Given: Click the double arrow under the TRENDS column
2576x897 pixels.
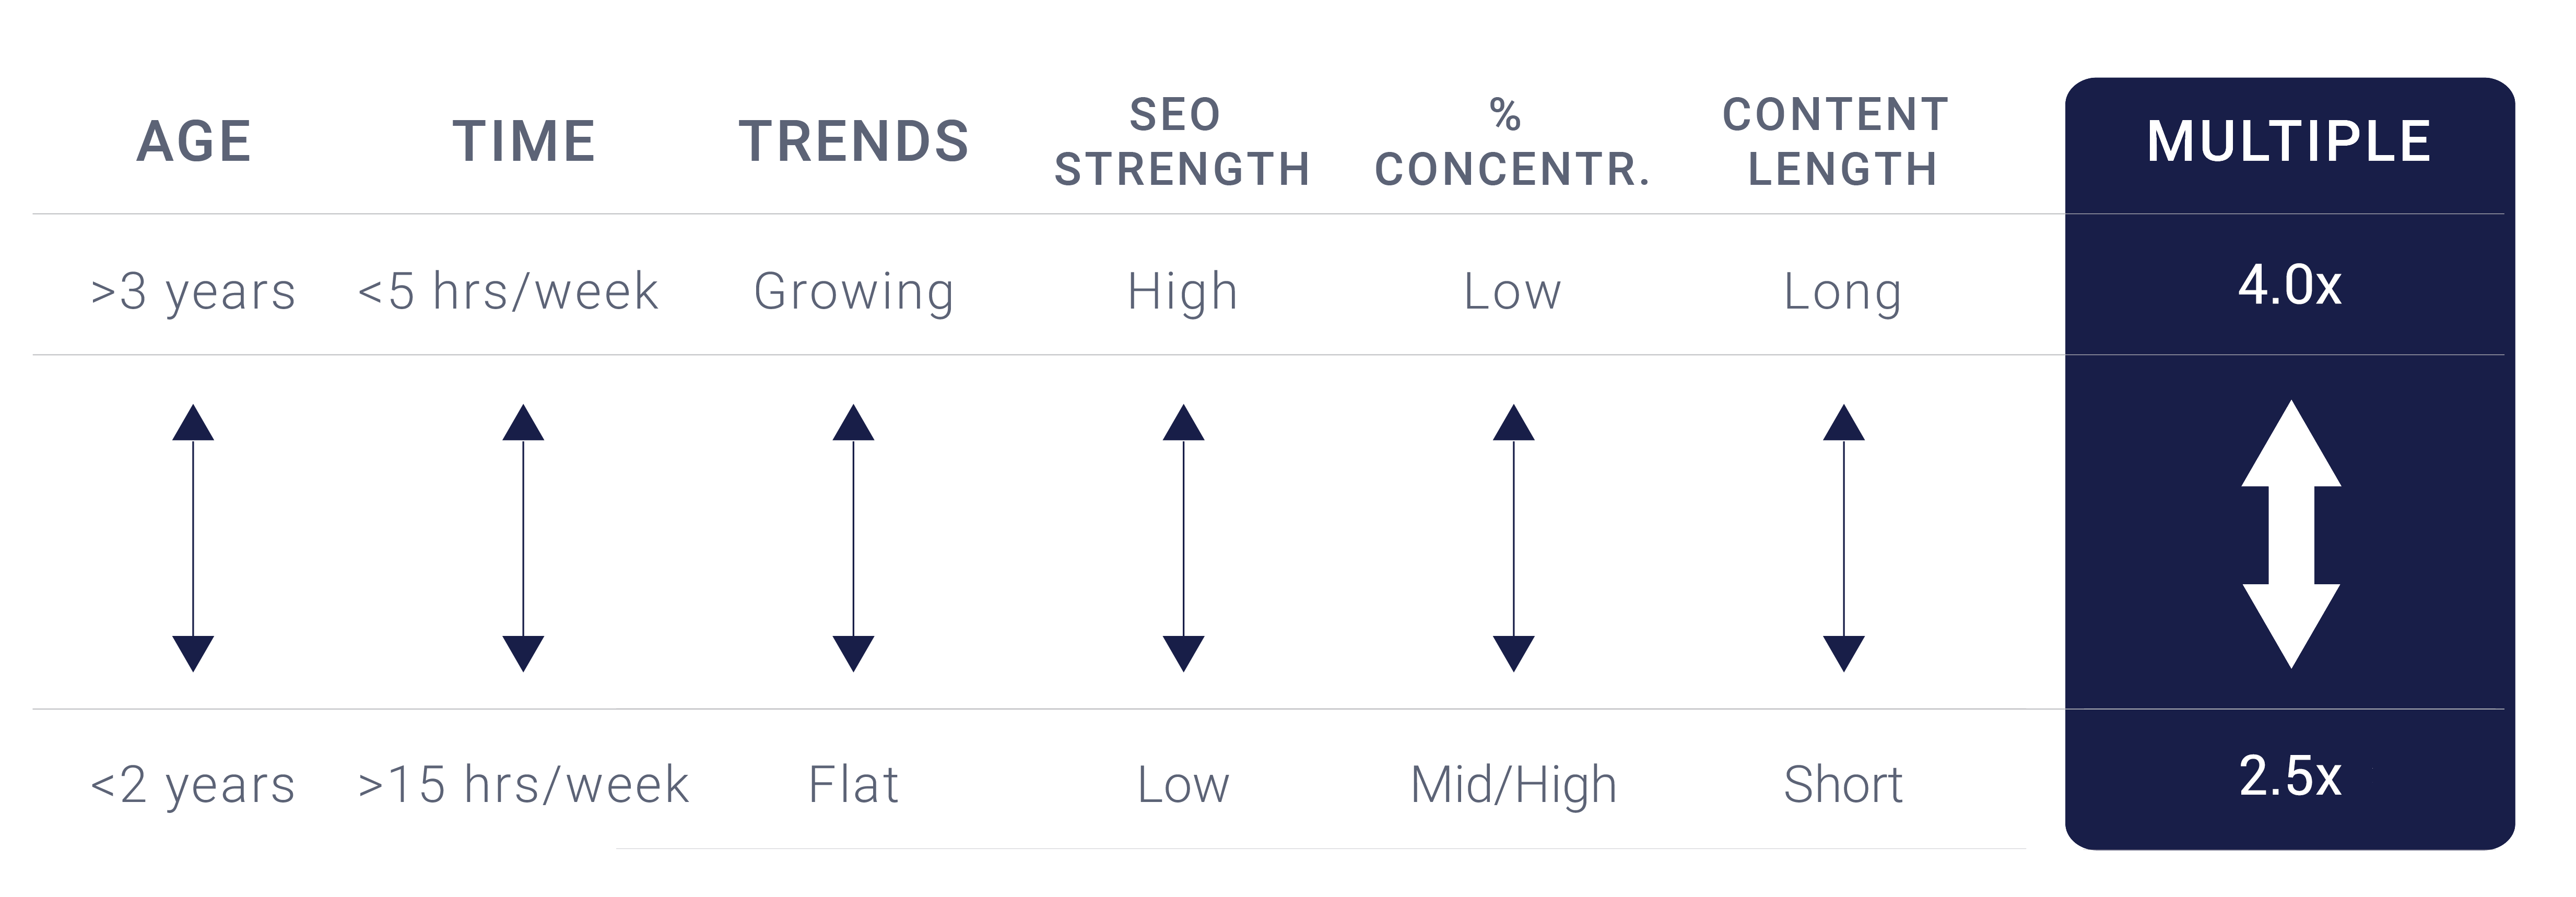Looking at the screenshot, I should pyautogui.click(x=853, y=537).
